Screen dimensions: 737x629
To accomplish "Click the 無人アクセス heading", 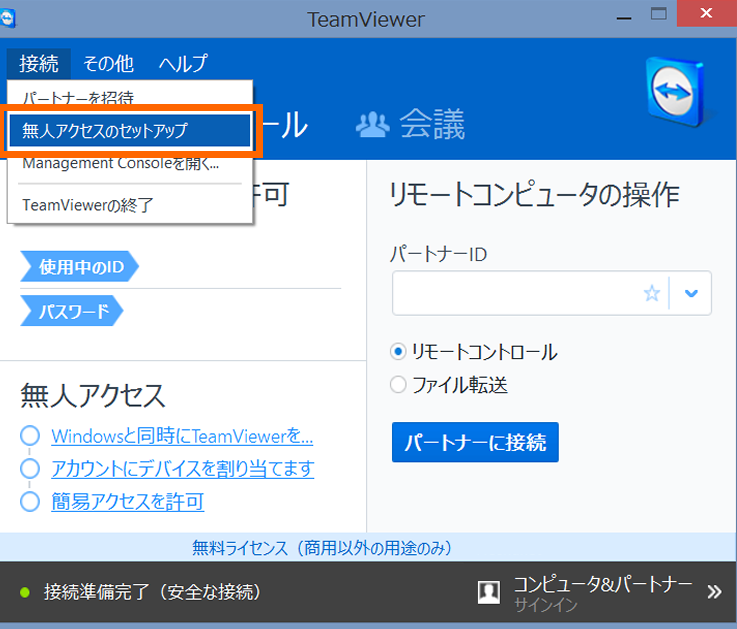I will (x=93, y=395).
